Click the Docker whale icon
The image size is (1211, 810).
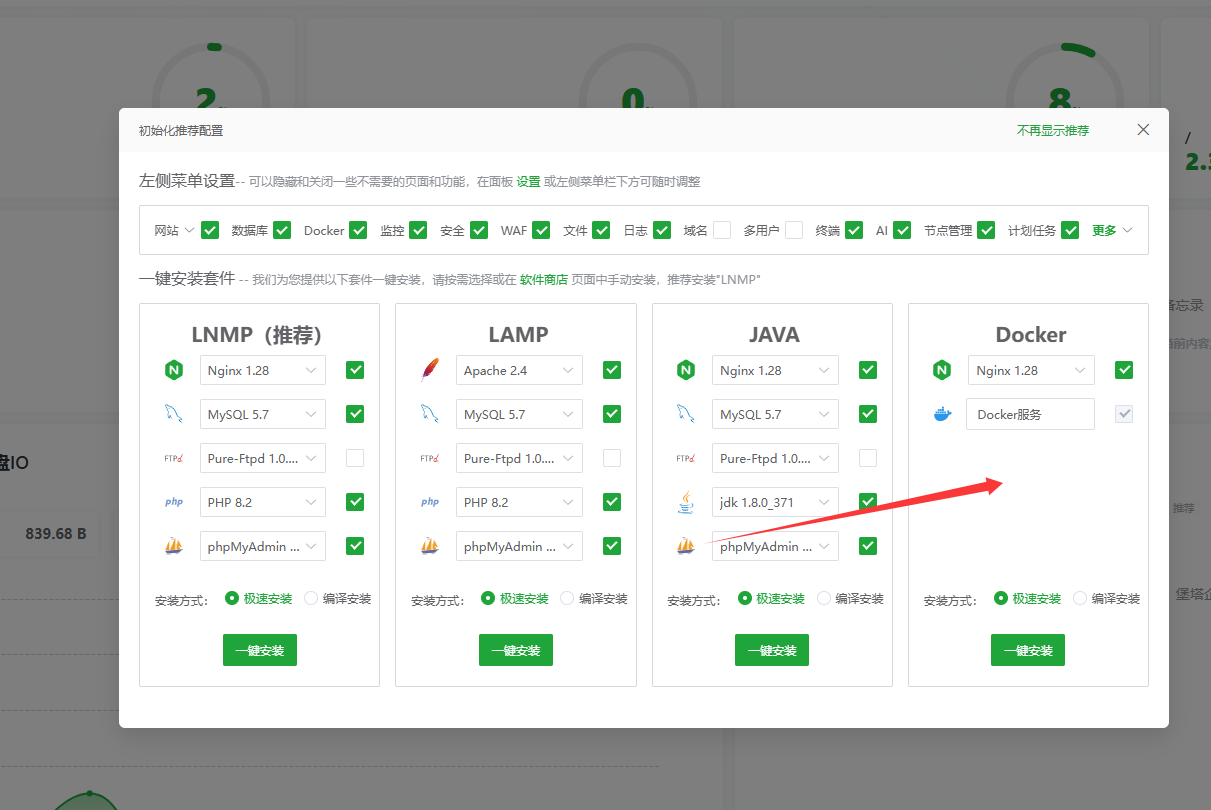942,414
